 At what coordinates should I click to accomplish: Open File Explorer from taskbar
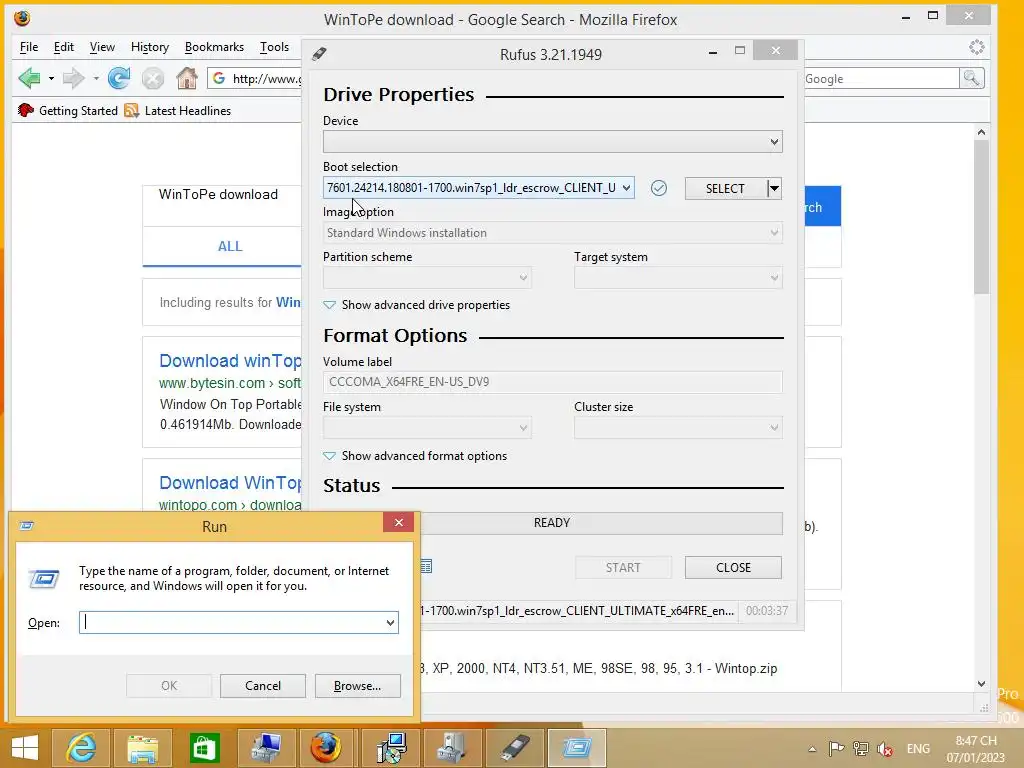(x=143, y=748)
